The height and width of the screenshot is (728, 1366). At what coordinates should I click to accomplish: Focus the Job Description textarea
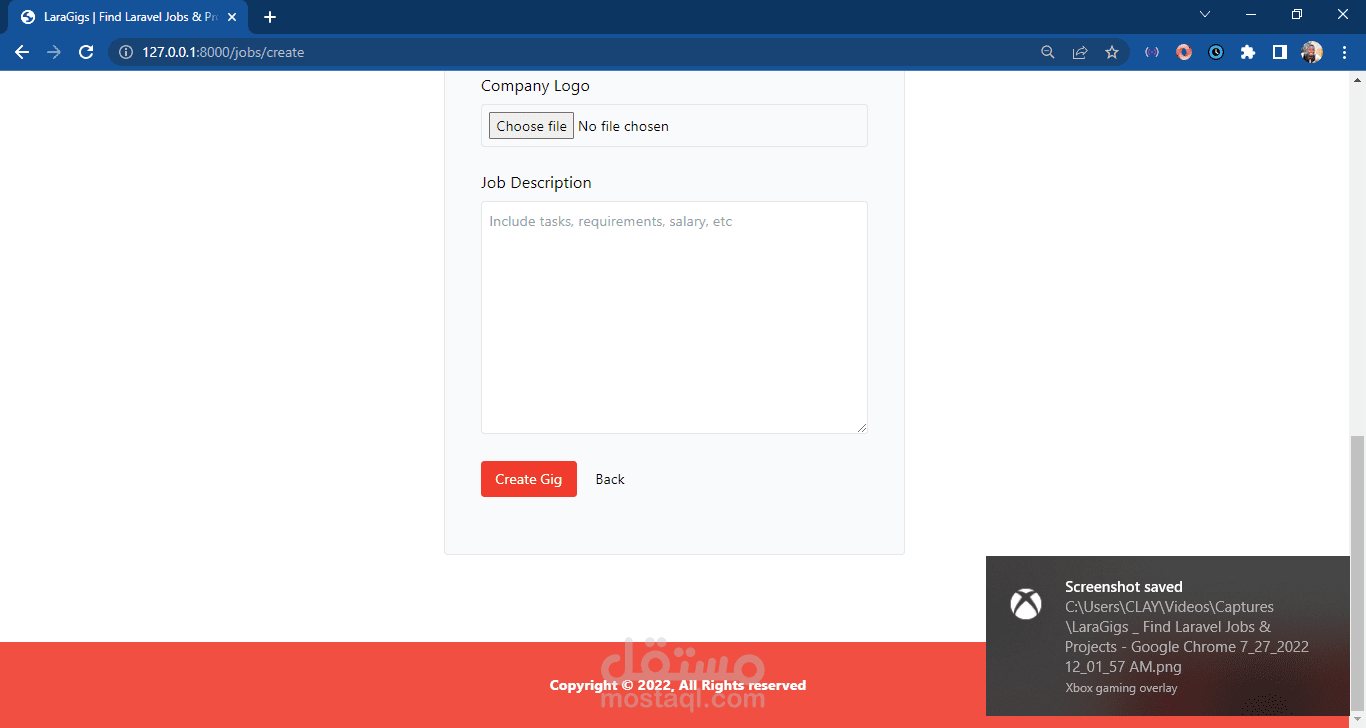point(674,317)
